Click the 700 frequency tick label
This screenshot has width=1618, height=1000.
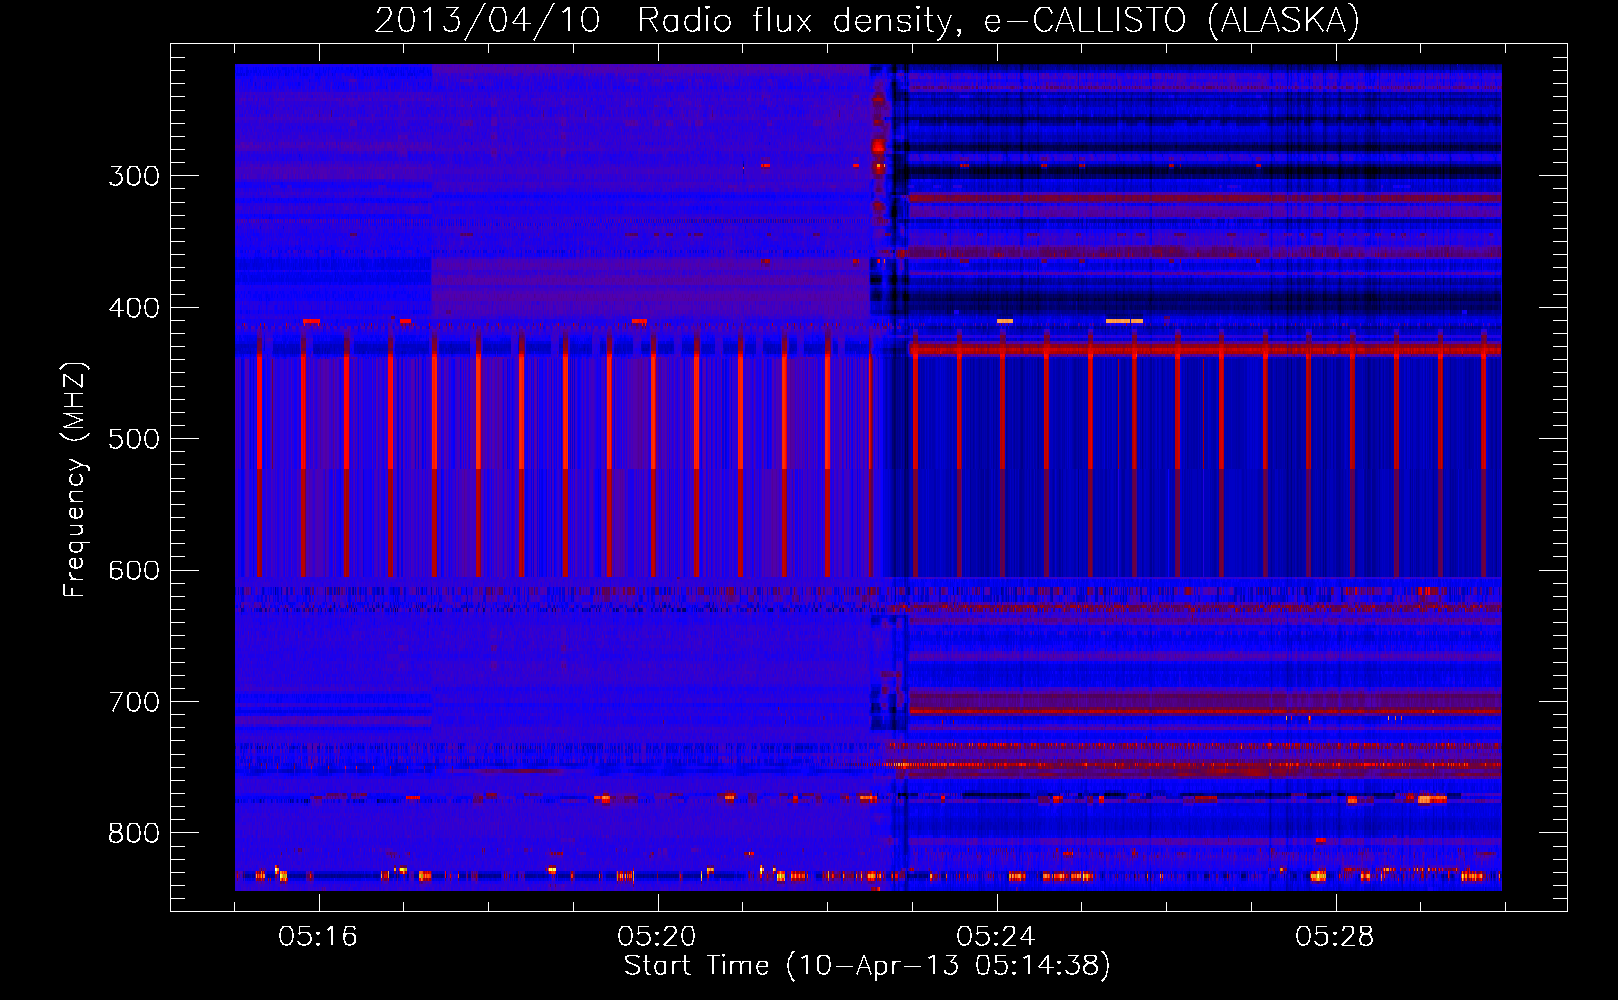[x=134, y=702]
